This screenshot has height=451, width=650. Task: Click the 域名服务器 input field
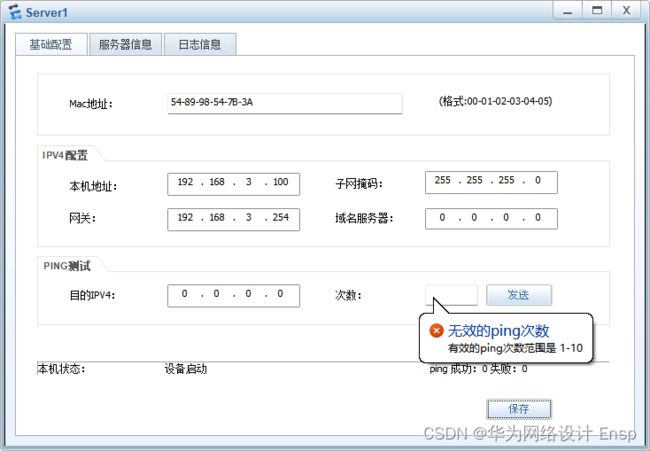point(491,218)
